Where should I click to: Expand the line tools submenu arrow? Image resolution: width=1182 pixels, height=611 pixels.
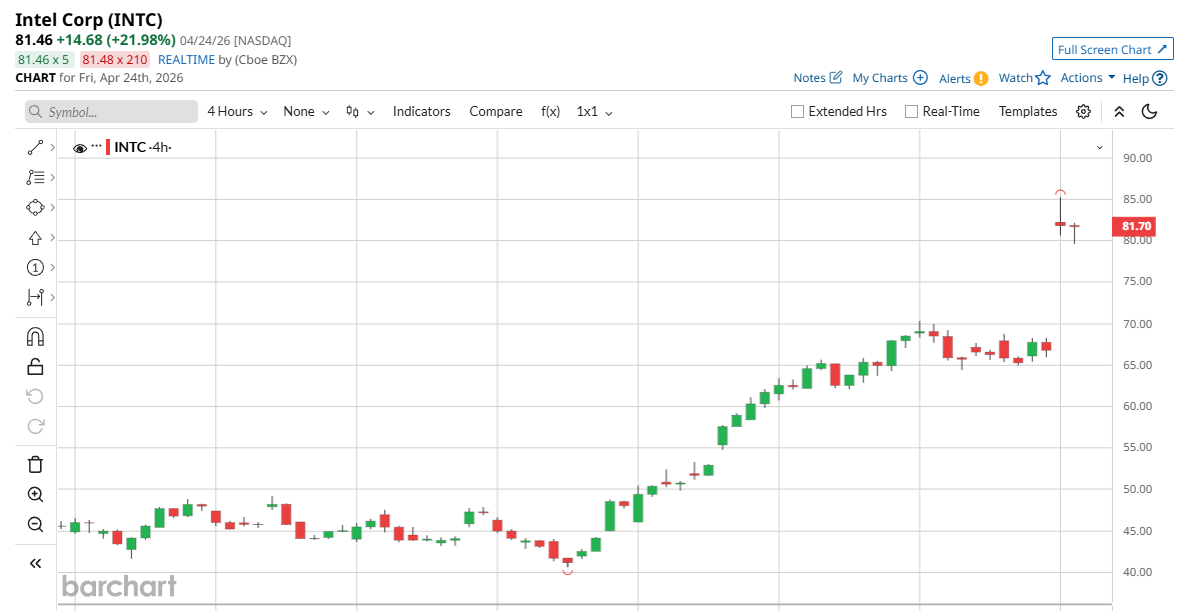pyautogui.click(x=53, y=148)
